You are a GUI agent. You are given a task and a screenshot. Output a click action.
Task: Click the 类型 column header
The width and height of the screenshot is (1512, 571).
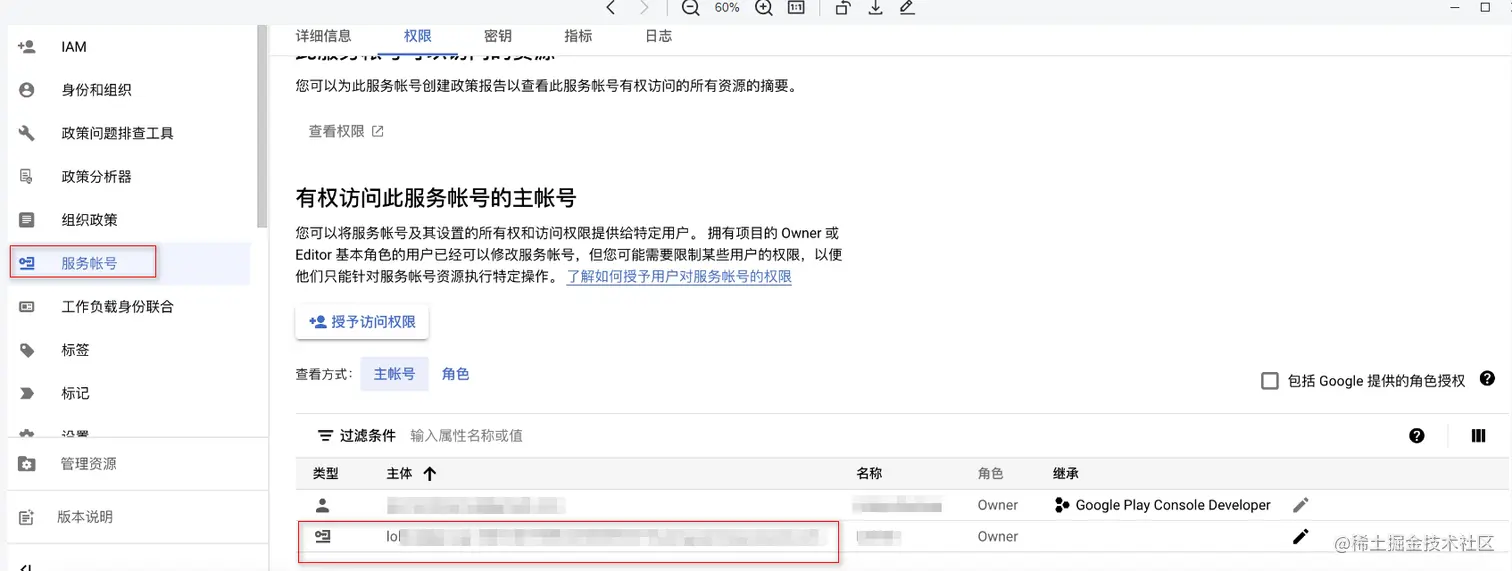tap(326, 474)
